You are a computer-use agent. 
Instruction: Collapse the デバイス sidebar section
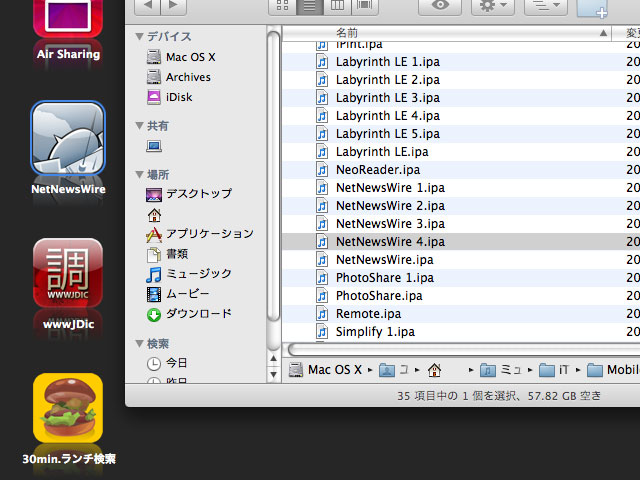point(139,37)
